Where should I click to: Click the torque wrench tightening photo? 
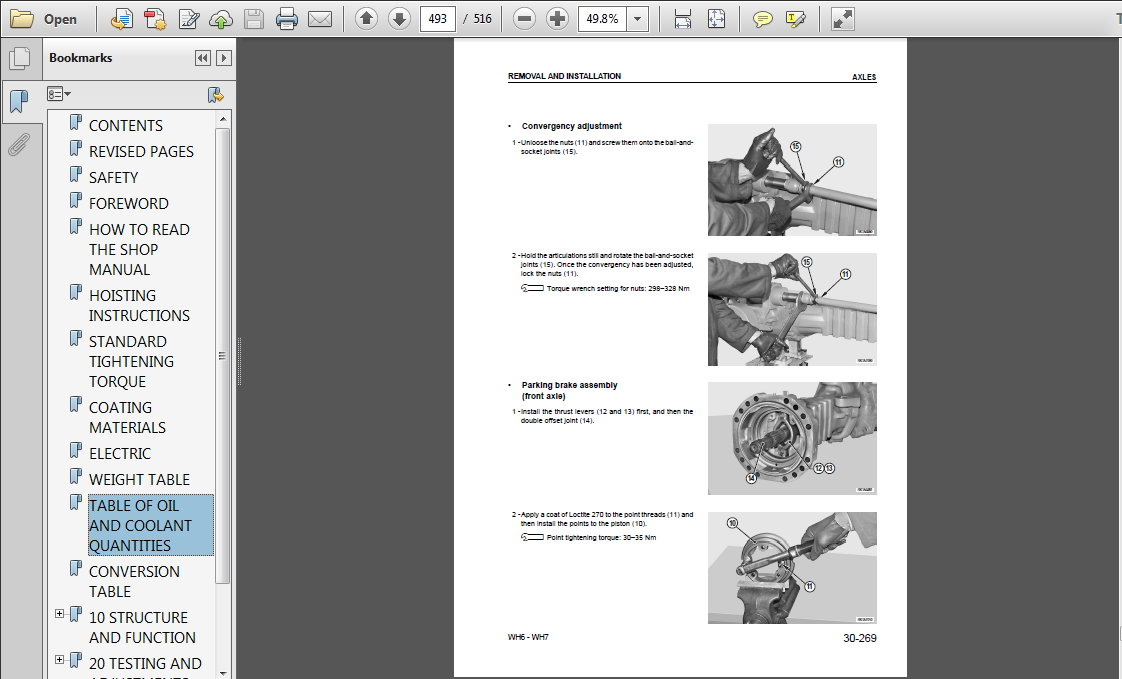pos(792,309)
